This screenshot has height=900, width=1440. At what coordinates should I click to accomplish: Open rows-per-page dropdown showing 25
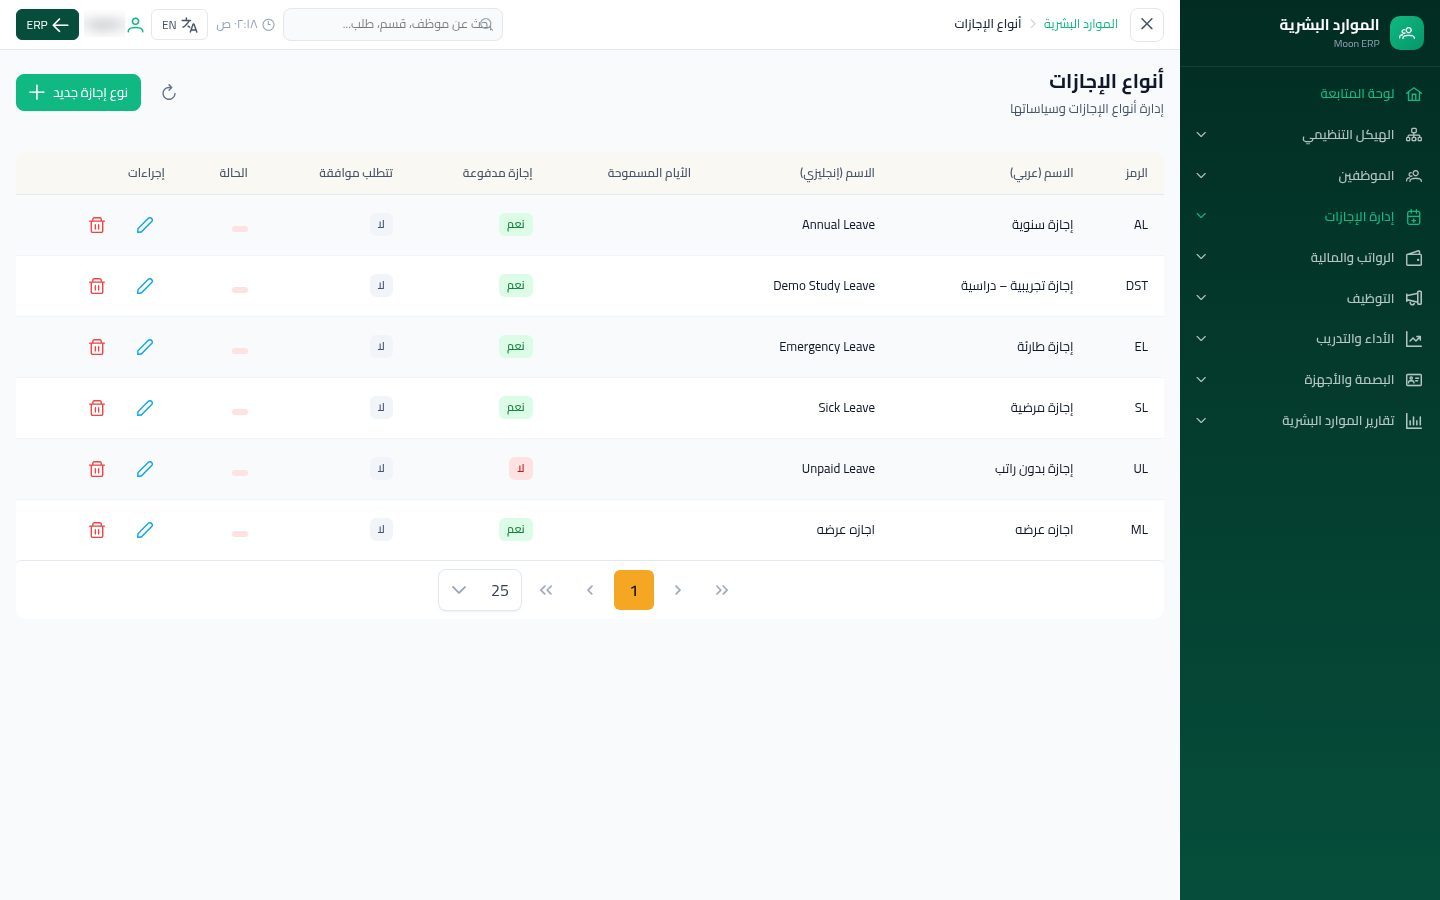(480, 590)
